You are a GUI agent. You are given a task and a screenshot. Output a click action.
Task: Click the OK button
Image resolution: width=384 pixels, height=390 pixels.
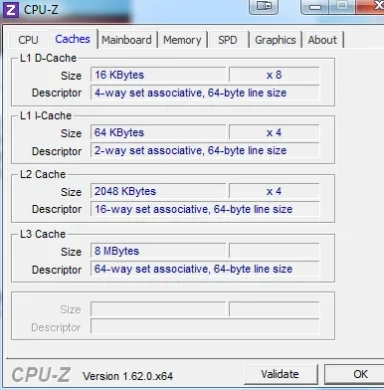point(354,374)
